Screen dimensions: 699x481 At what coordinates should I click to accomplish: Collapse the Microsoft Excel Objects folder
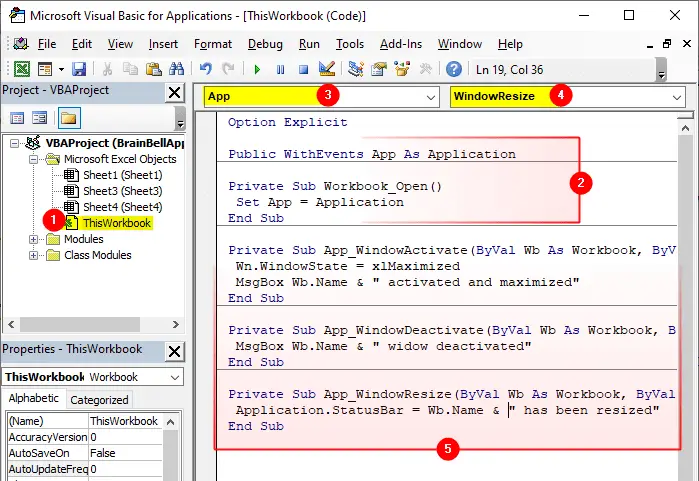[x=33, y=159]
